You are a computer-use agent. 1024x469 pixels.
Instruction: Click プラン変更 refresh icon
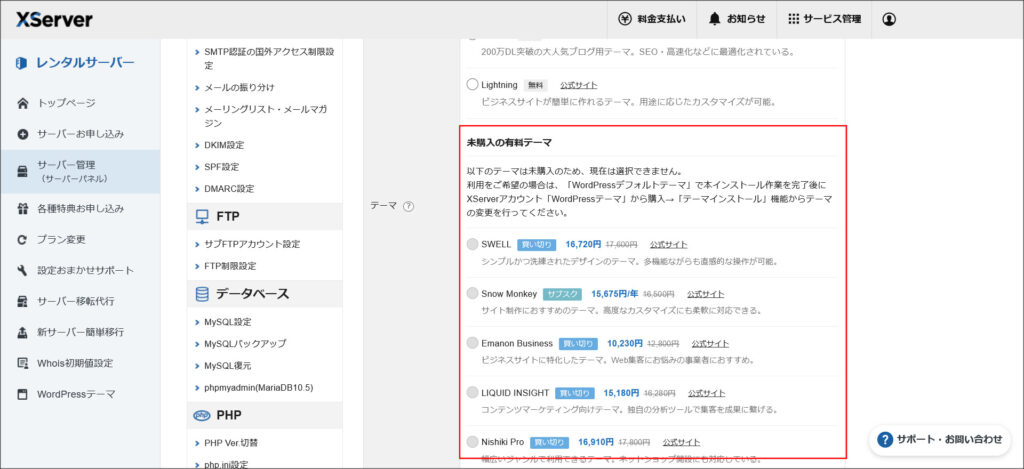pos(23,240)
